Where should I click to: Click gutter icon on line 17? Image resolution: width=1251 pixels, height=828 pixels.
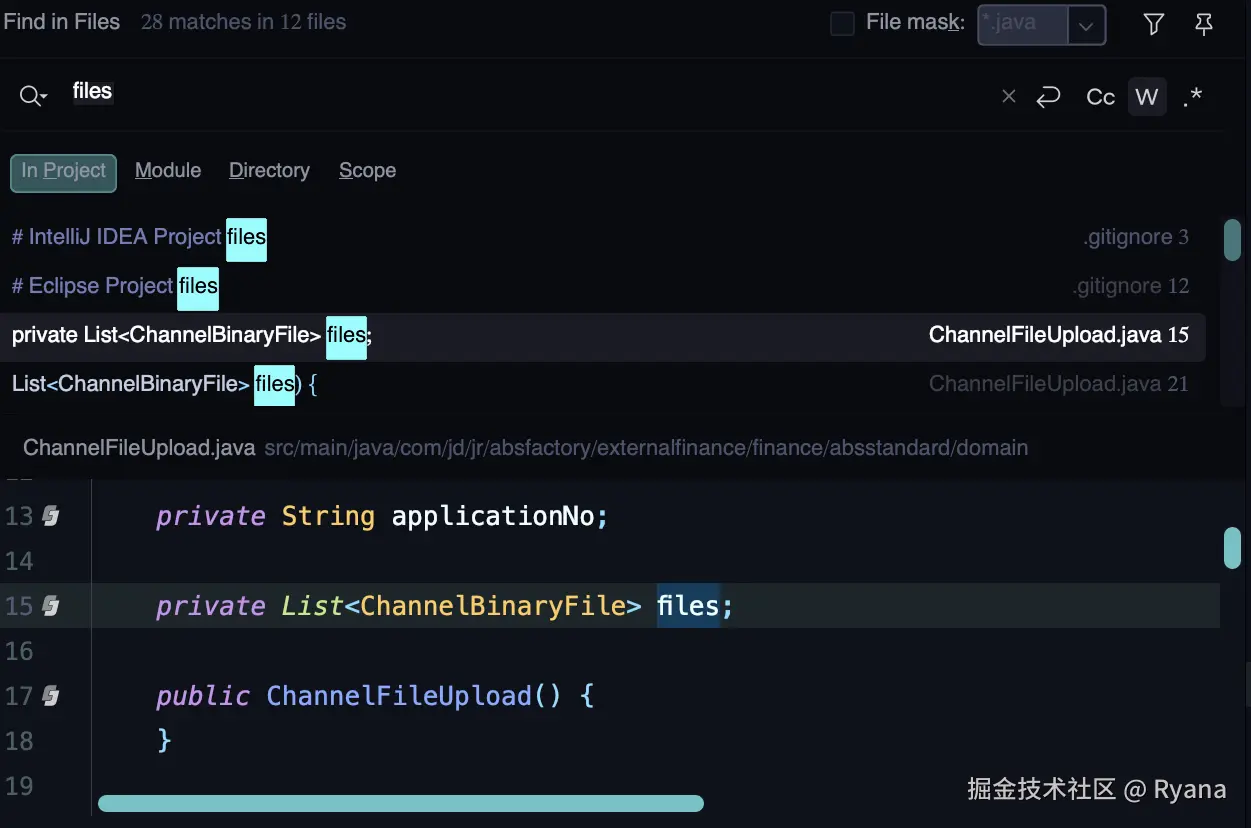pos(51,696)
